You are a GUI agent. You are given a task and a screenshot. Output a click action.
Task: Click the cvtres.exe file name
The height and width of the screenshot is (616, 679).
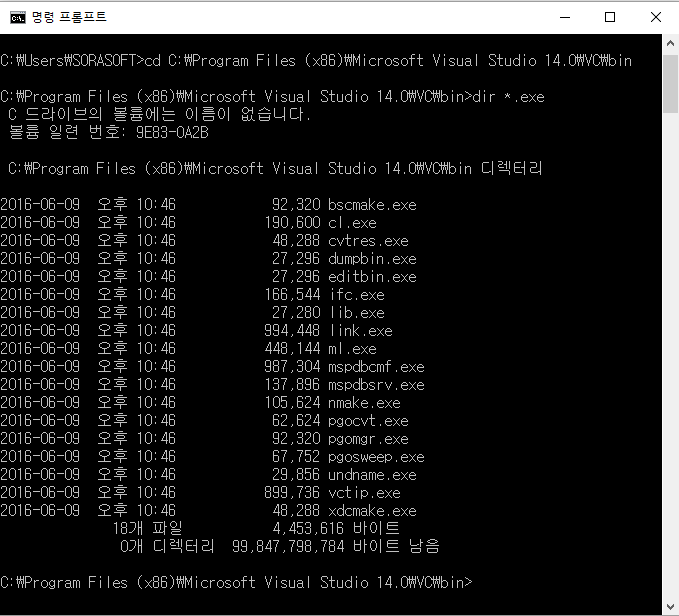368,241
